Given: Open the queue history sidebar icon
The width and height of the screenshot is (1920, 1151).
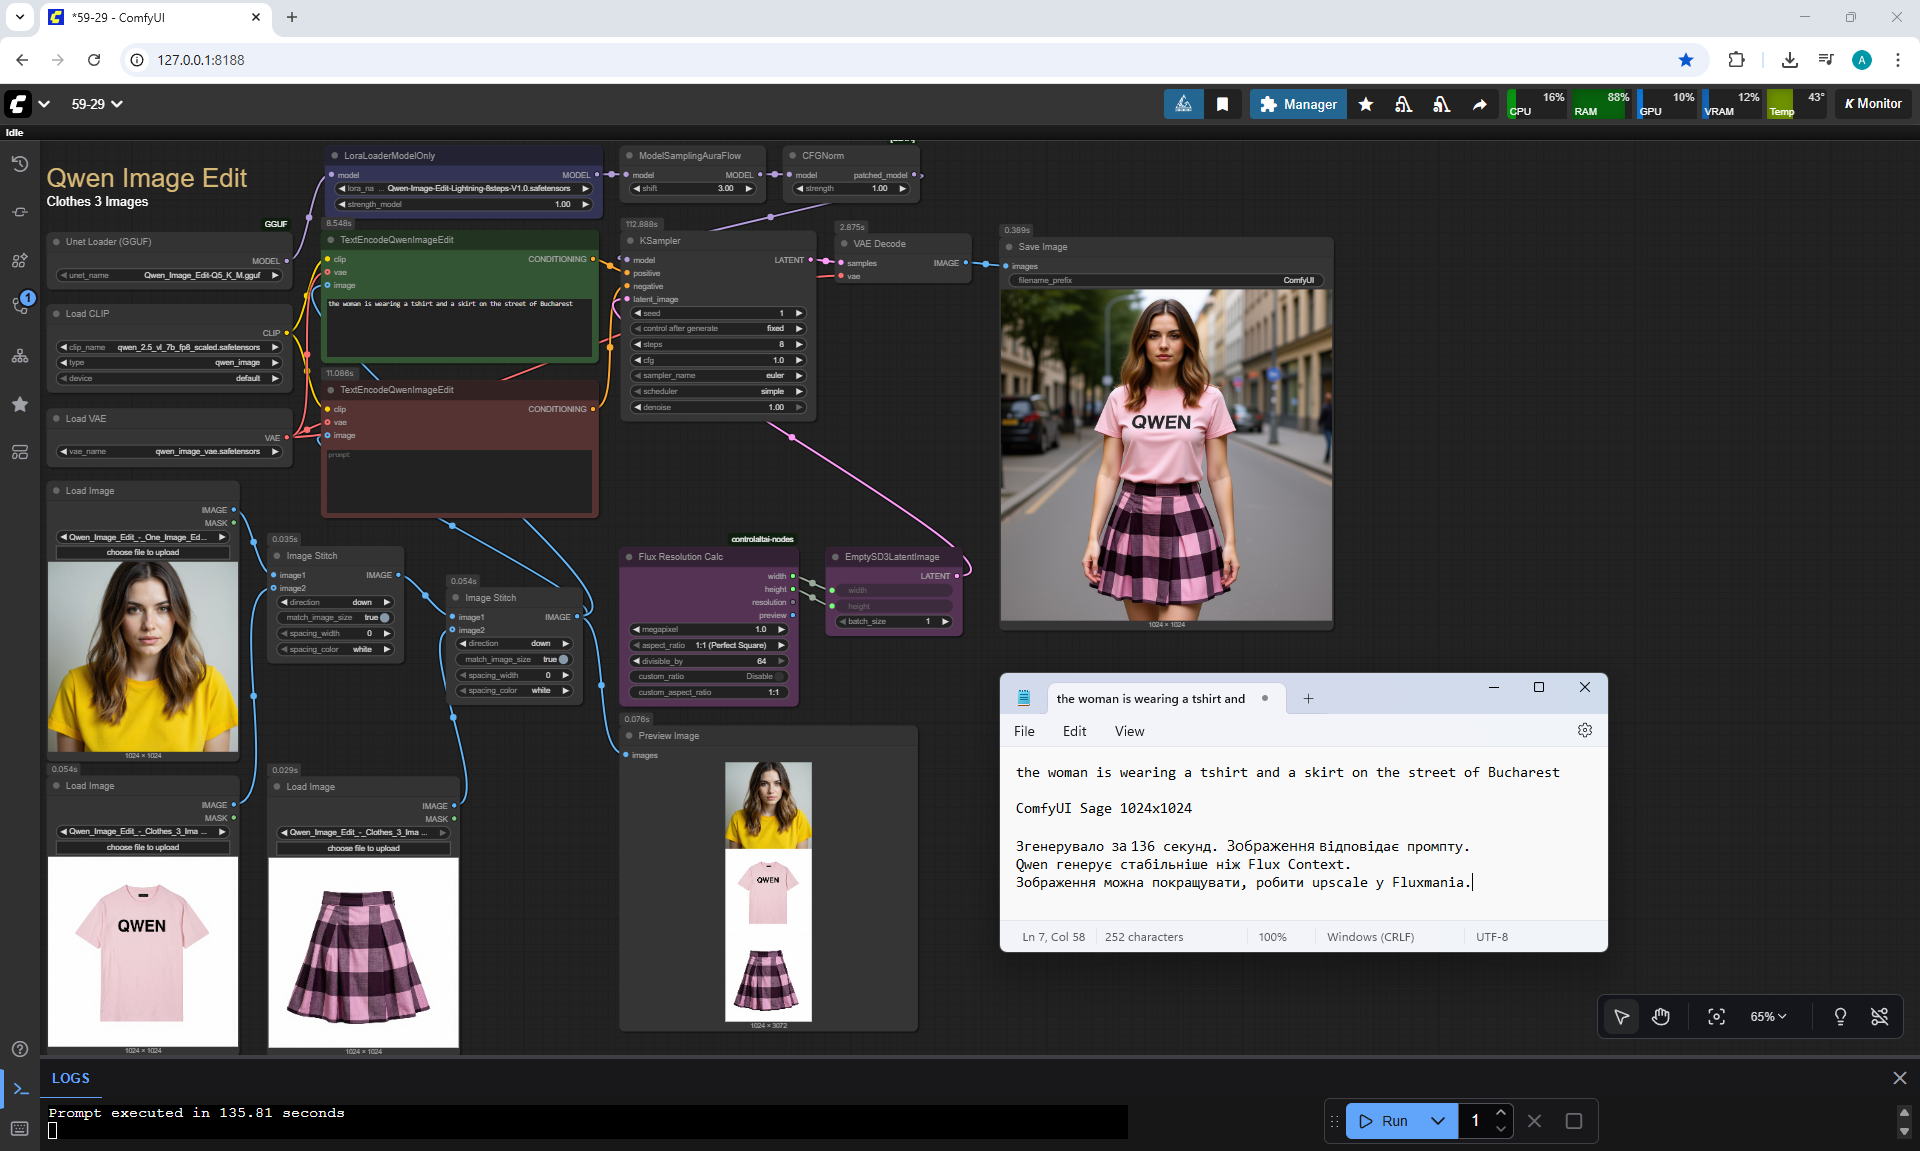Looking at the screenshot, I should point(19,164).
